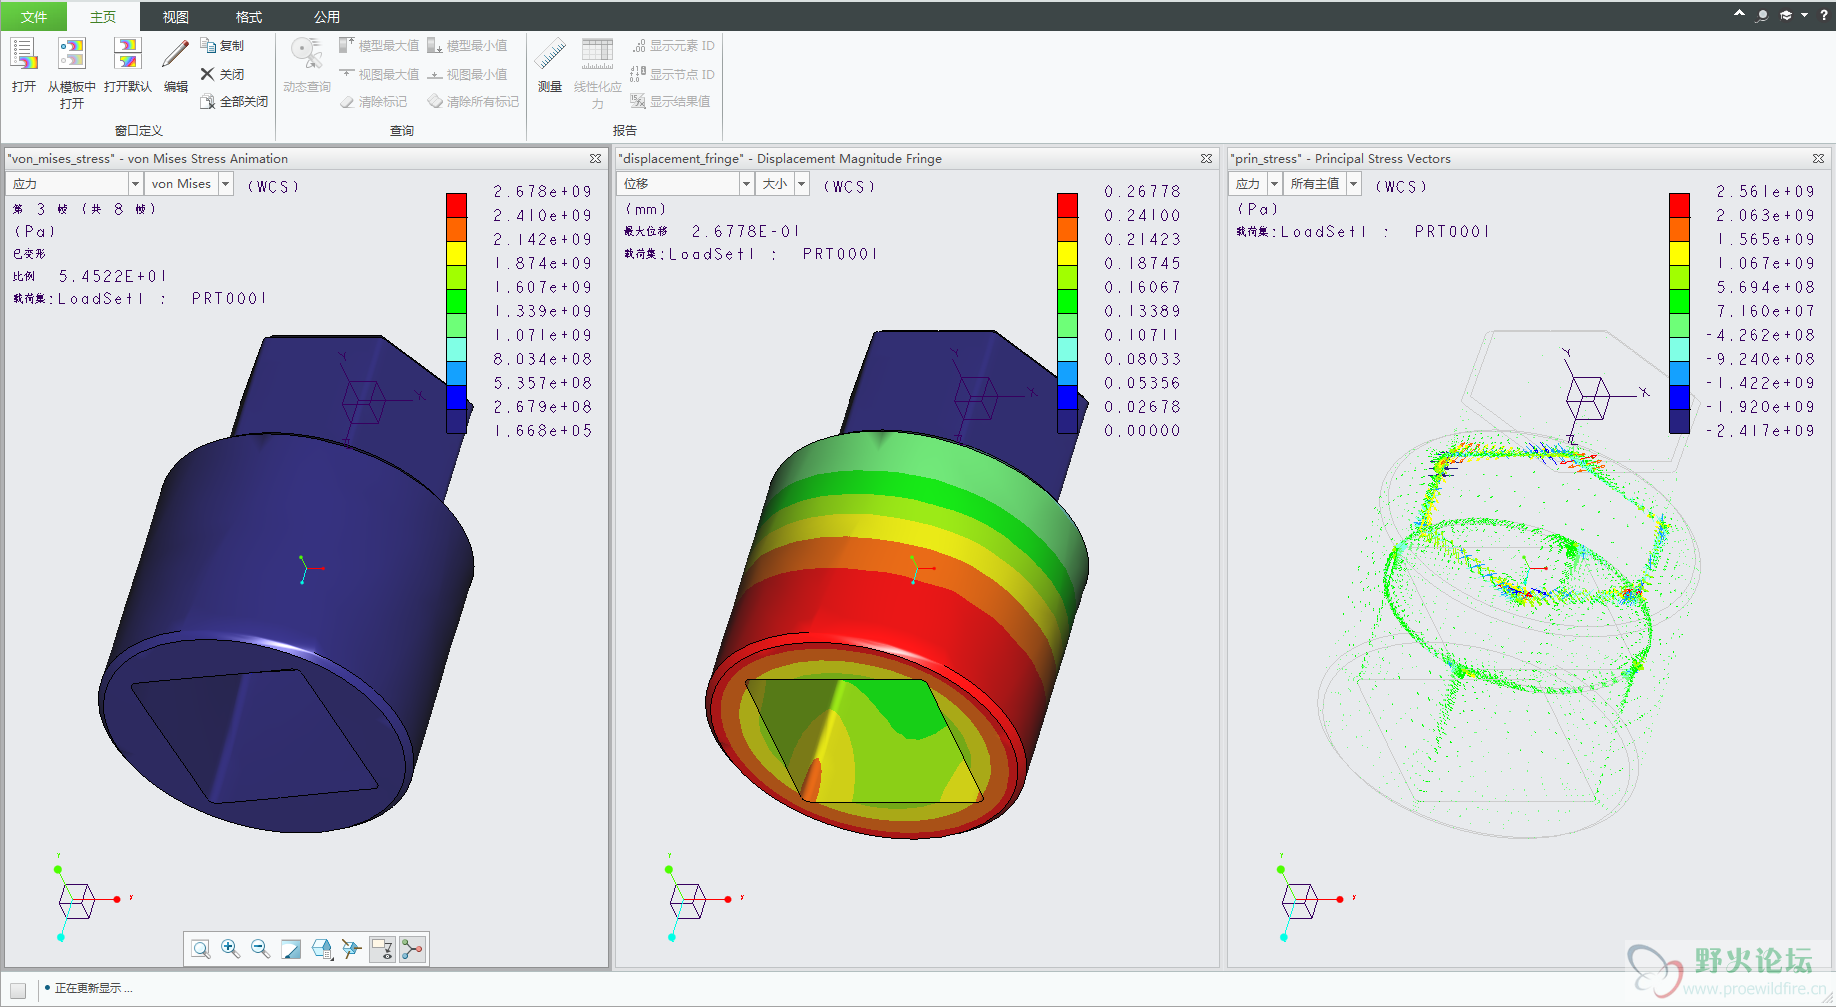This screenshot has width=1836, height=1007.
Task: Click the 显示元素 ID icon
Action: pyautogui.click(x=638, y=45)
